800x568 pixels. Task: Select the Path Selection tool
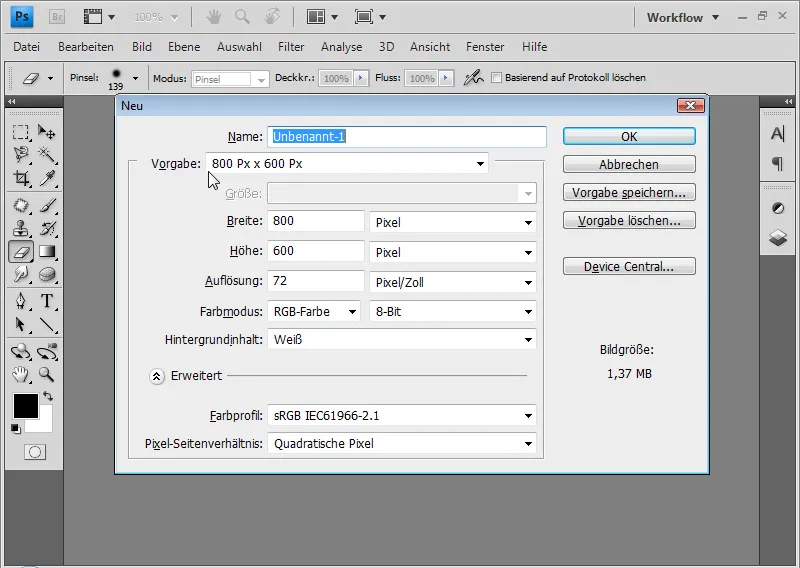[20, 325]
